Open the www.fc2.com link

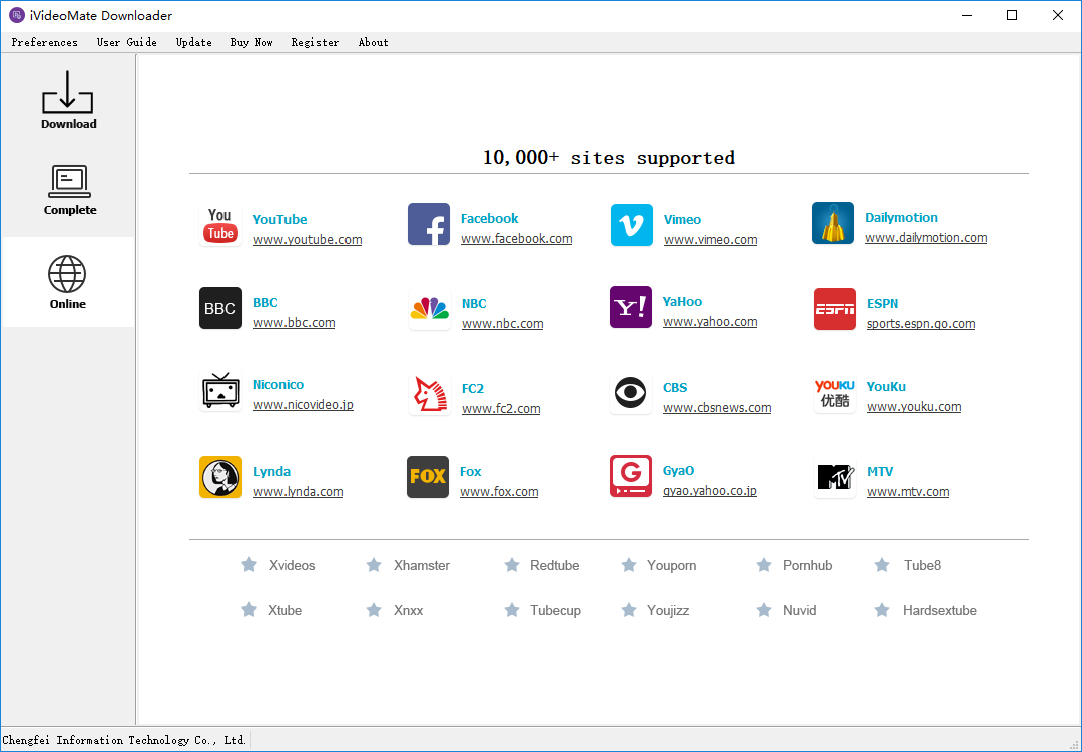(x=501, y=408)
